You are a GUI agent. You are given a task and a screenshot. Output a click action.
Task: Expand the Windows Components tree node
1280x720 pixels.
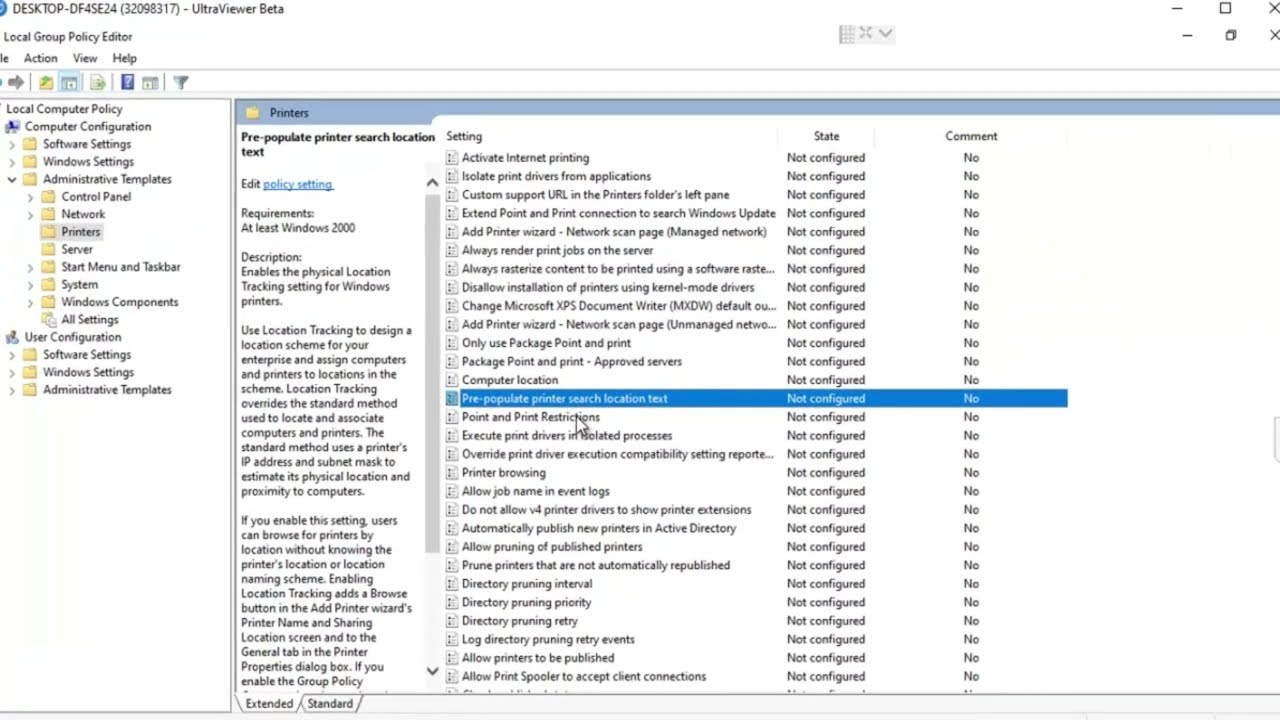point(30,302)
